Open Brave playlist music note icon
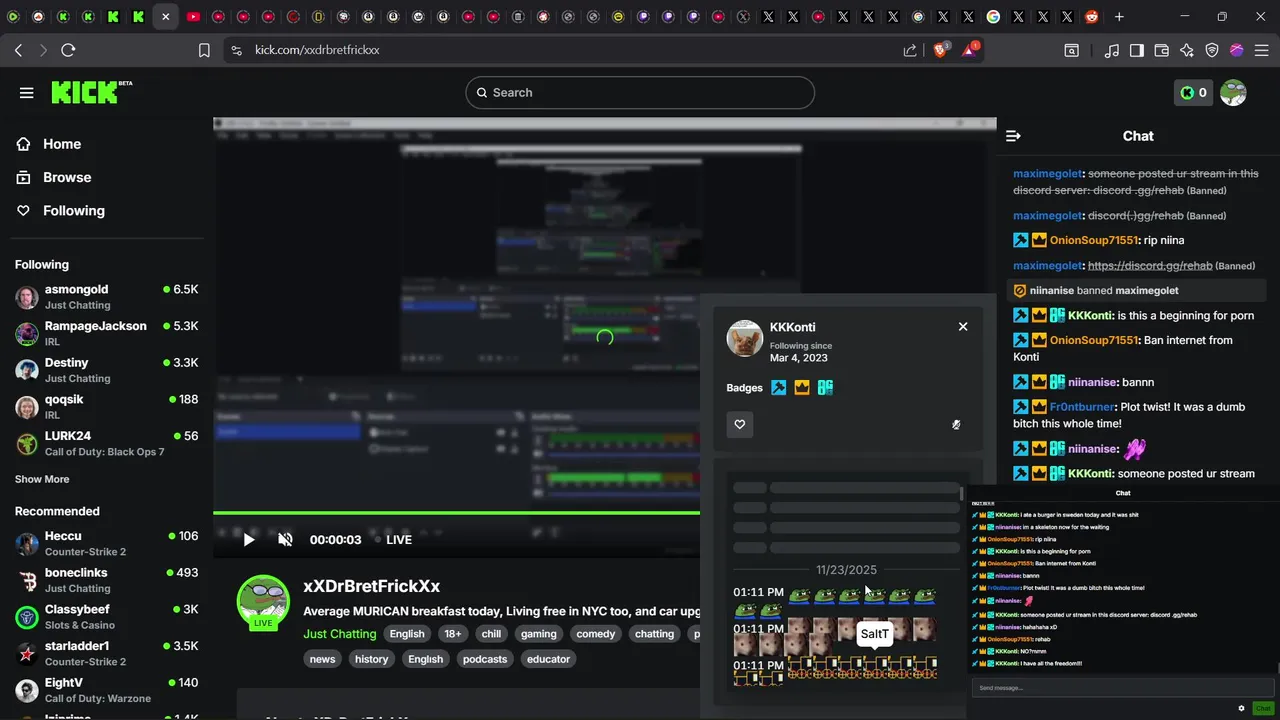This screenshot has height=720, width=1280. point(1112,50)
